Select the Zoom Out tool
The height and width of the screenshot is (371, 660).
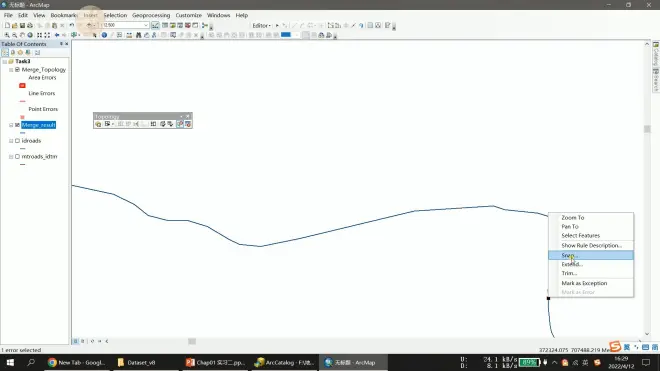coord(14,35)
